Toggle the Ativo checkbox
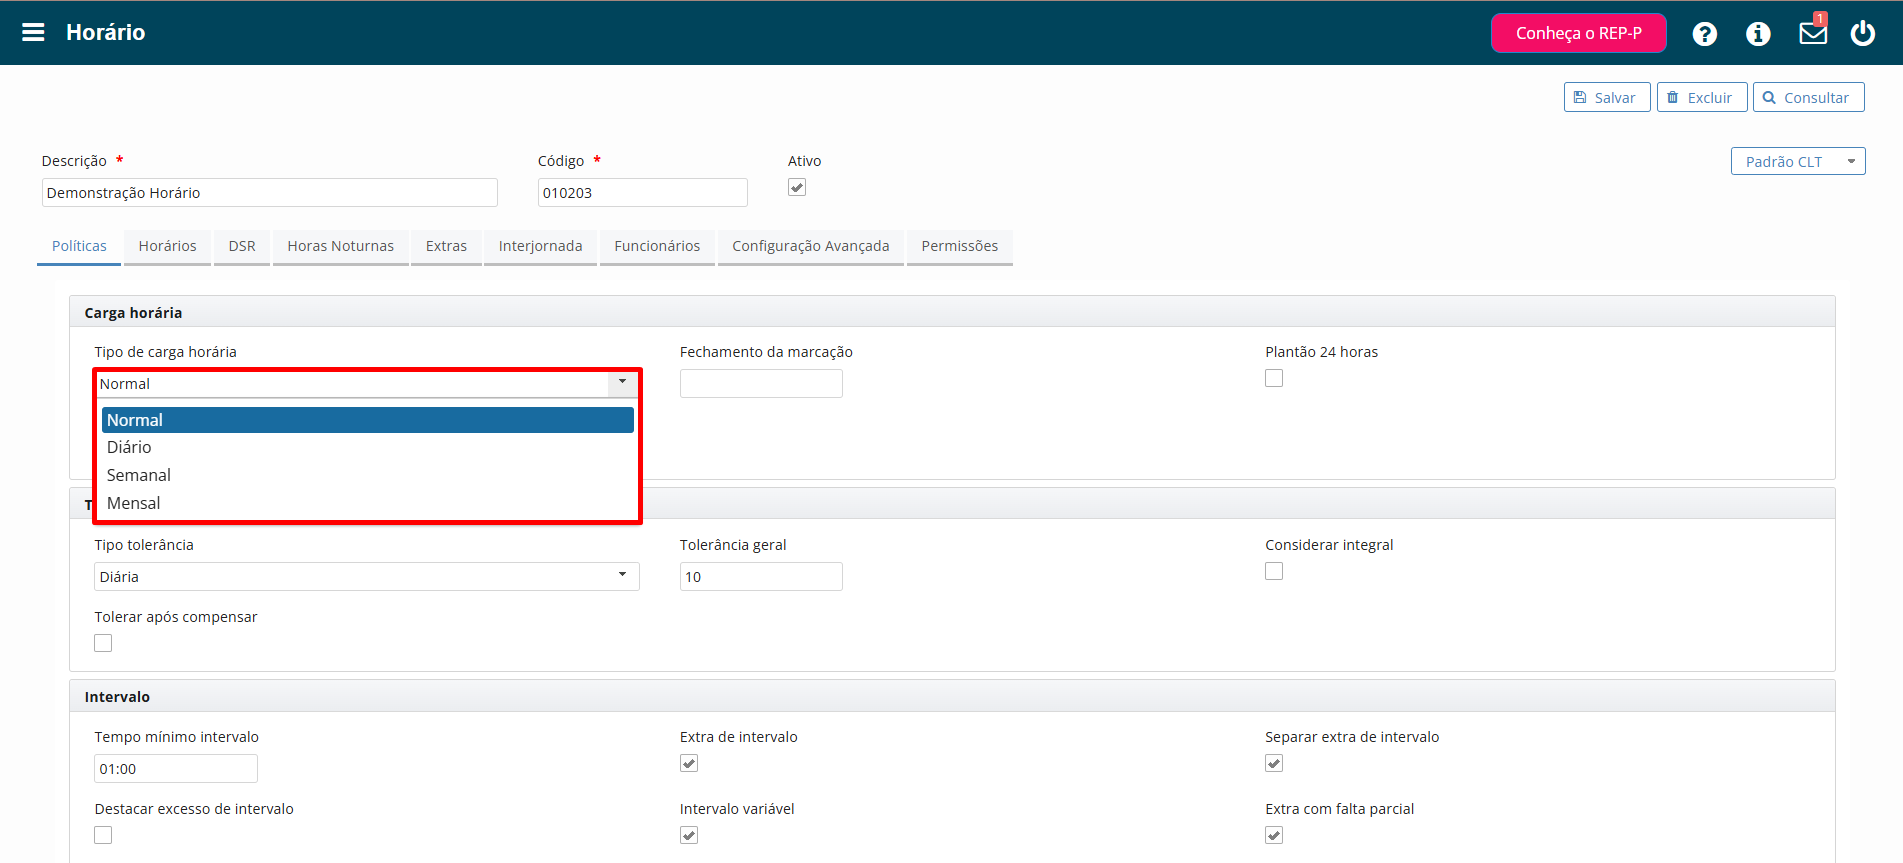Screen dimensions: 1903x863 tap(797, 187)
